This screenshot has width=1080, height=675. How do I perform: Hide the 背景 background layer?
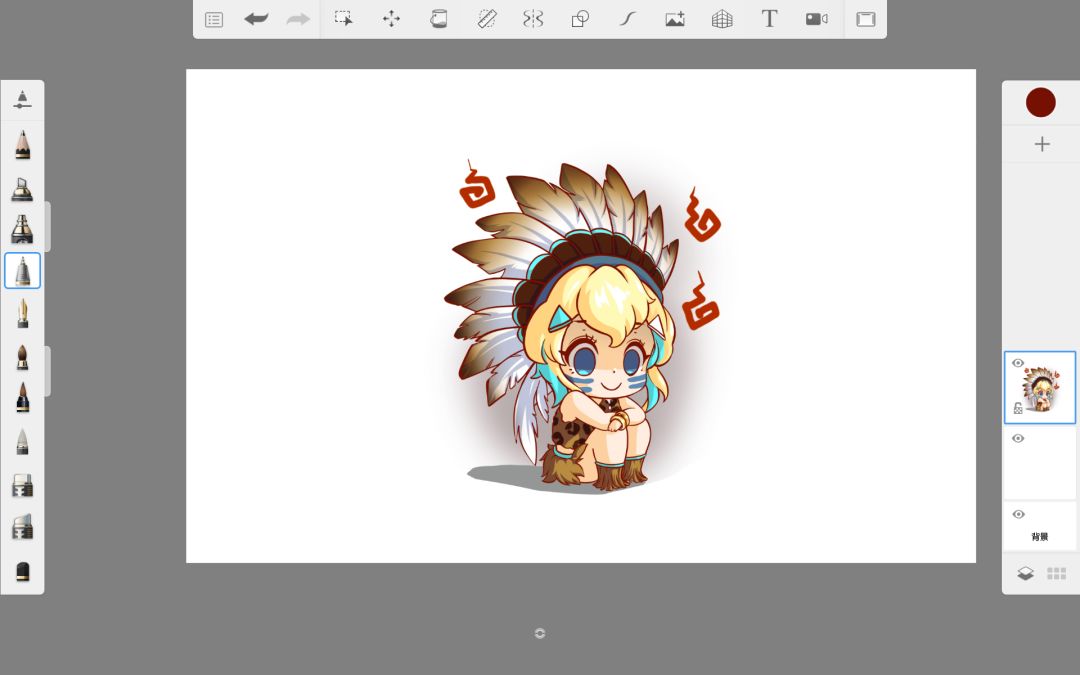(1018, 514)
